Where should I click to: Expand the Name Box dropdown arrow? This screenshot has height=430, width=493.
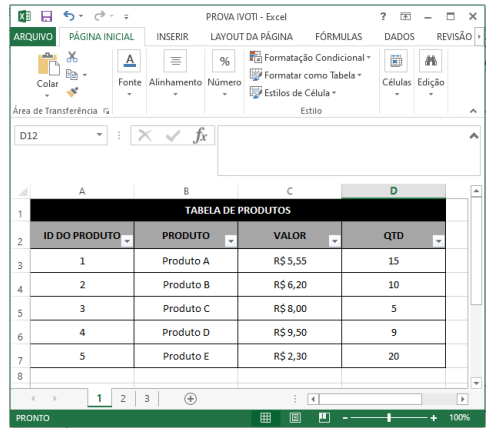[x=99, y=135]
